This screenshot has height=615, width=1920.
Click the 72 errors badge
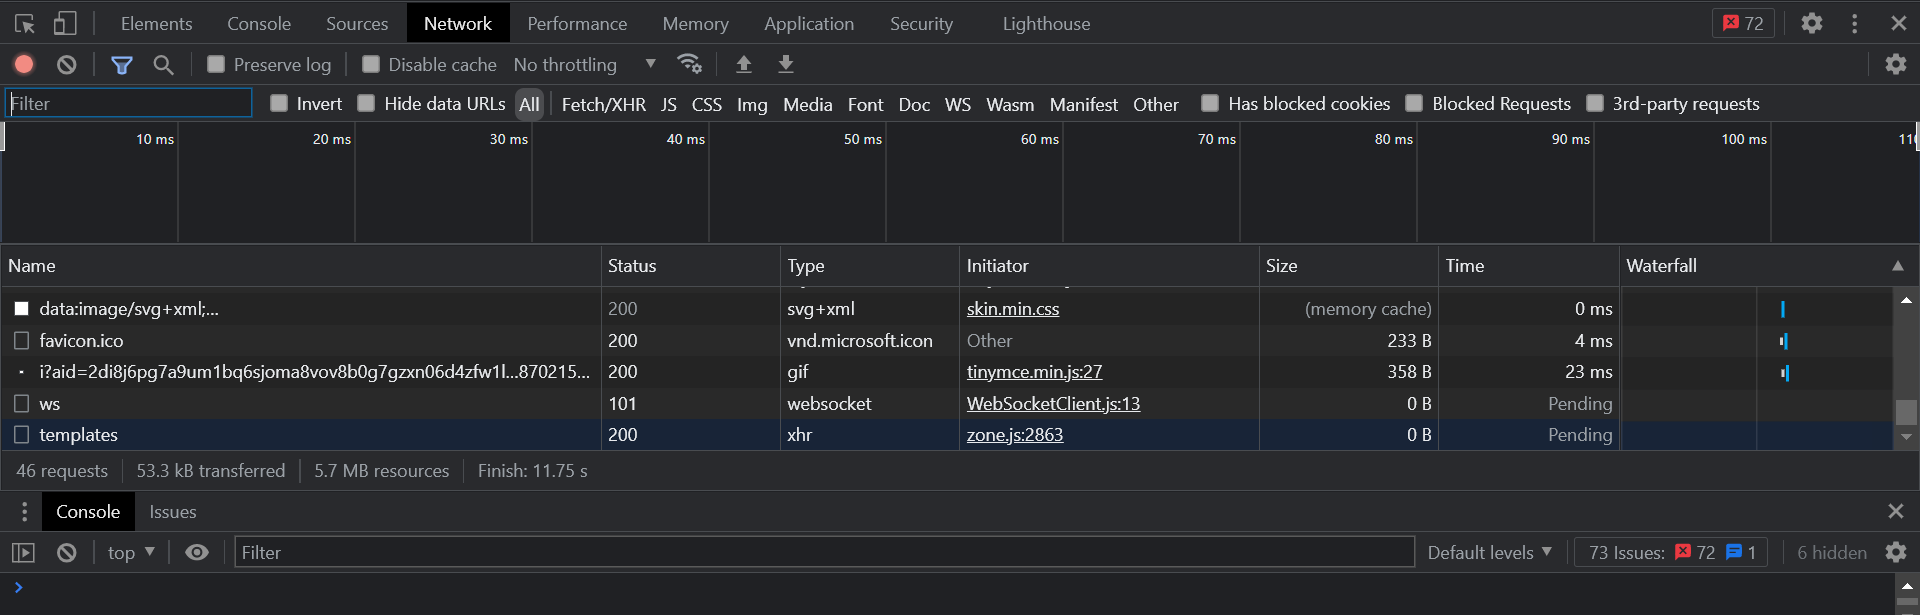tap(1743, 23)
